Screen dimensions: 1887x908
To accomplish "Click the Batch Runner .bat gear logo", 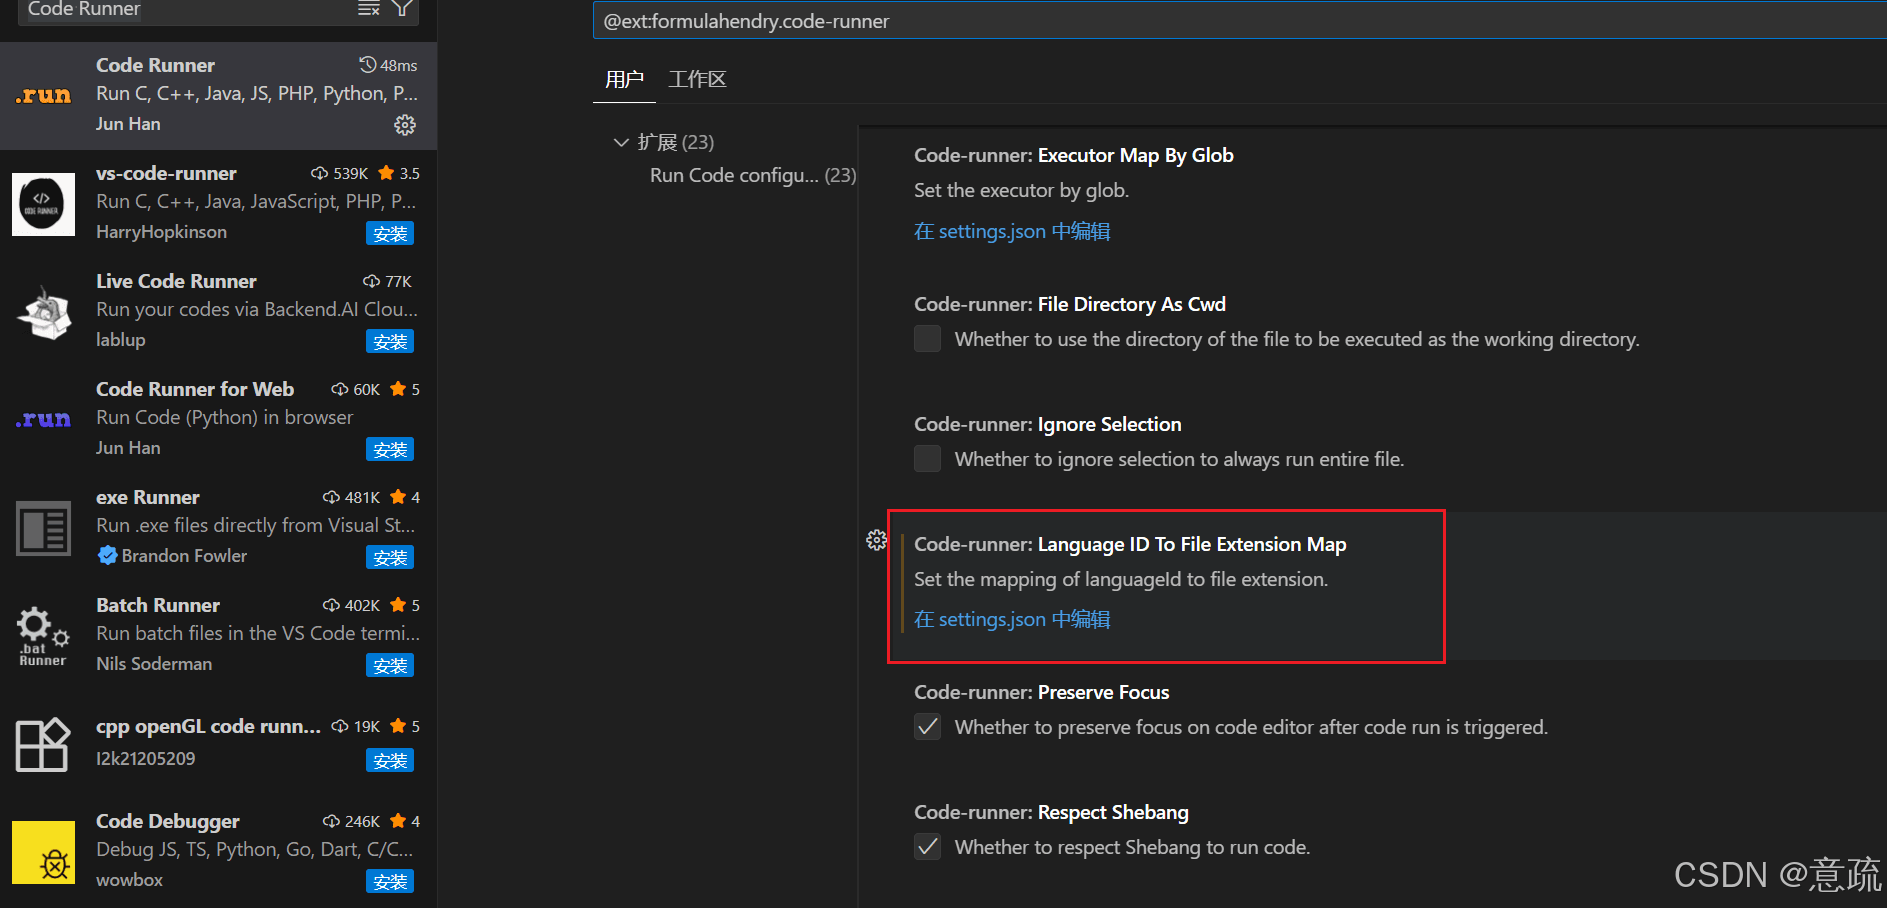I will 43,636.
